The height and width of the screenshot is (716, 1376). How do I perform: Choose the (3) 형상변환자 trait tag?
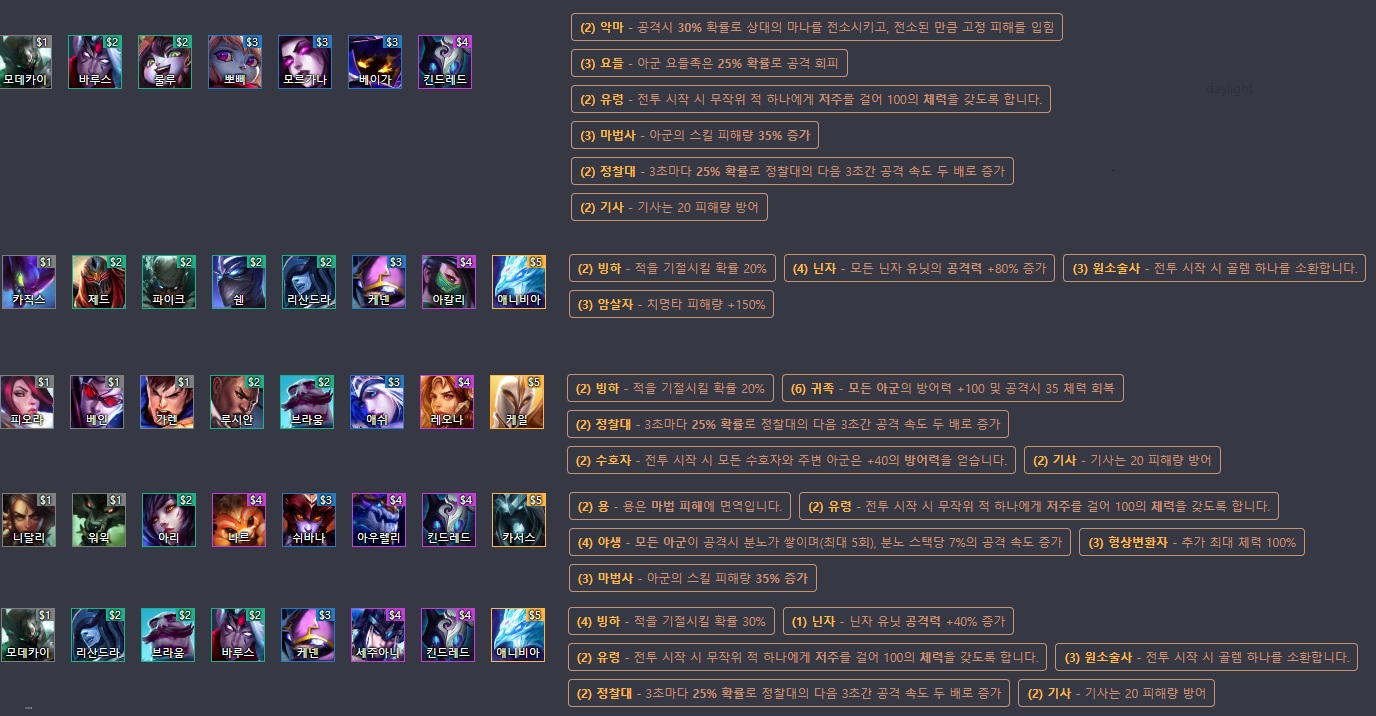point(1191,542)
